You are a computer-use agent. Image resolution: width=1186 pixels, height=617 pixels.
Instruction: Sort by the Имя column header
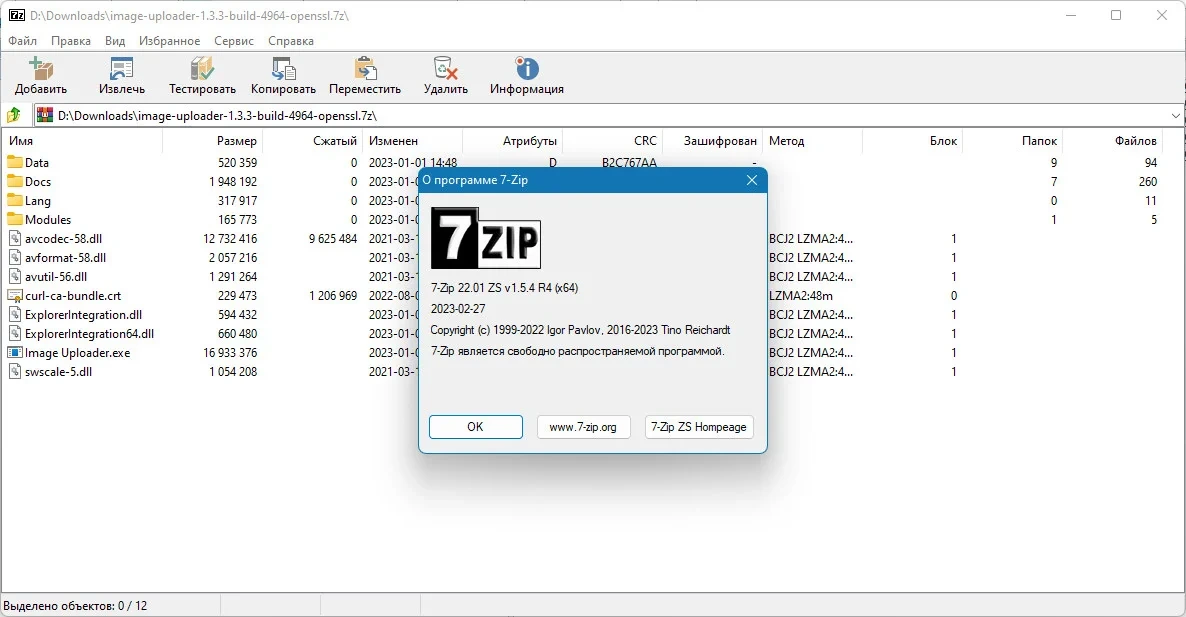click(82, 141)
